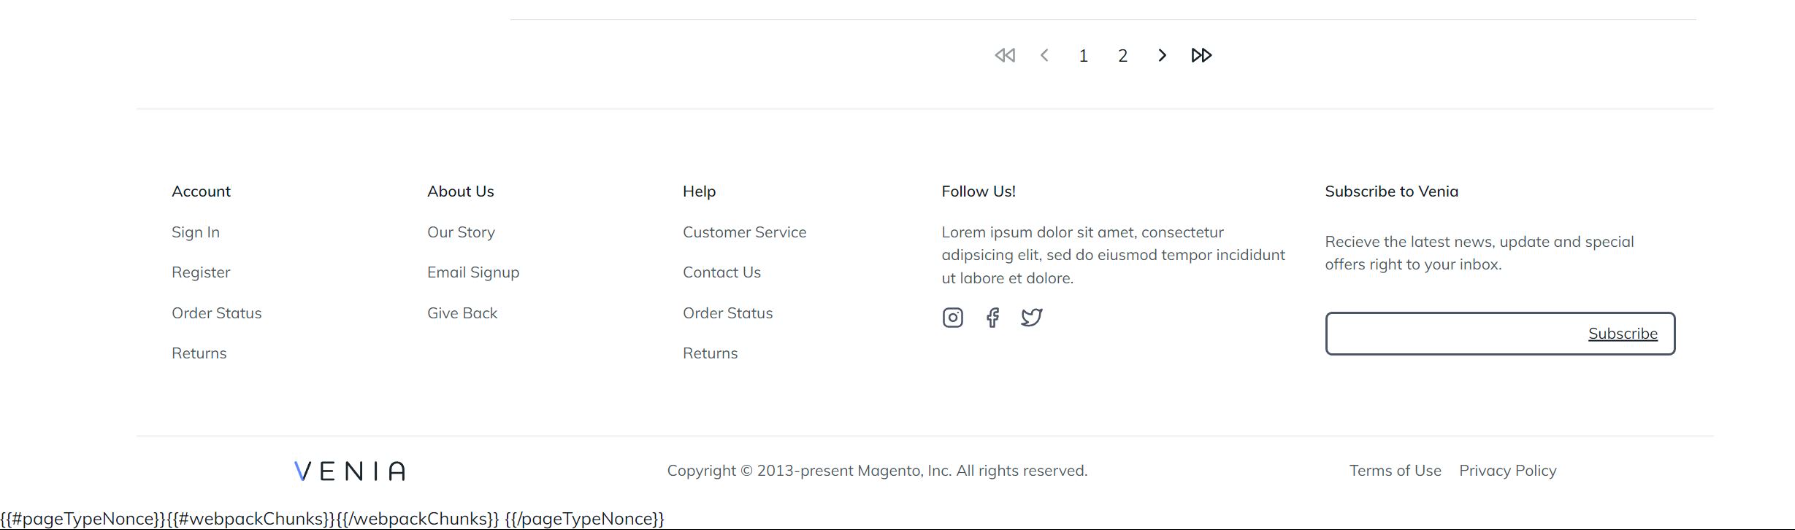Go to Customer Service
1795x530 pixels.
tap(744, 232)
